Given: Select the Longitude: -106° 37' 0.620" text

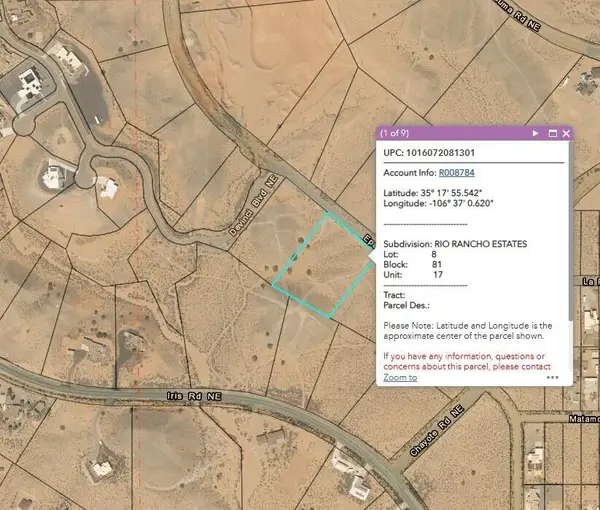Looking at the screenshot, I should coord(439,203).
